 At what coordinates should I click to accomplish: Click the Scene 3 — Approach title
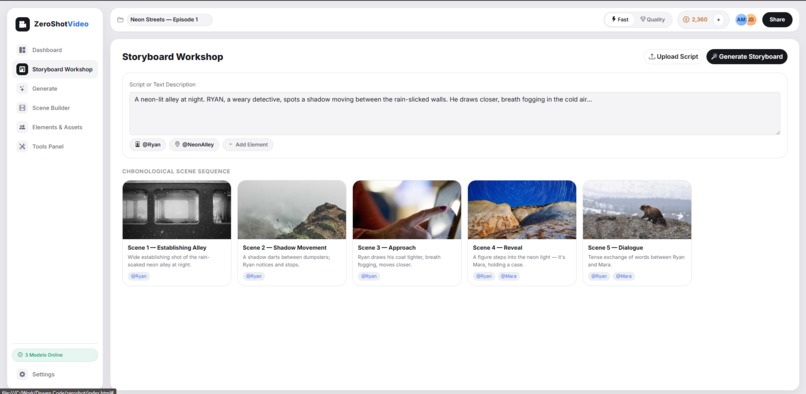[387, 247]
